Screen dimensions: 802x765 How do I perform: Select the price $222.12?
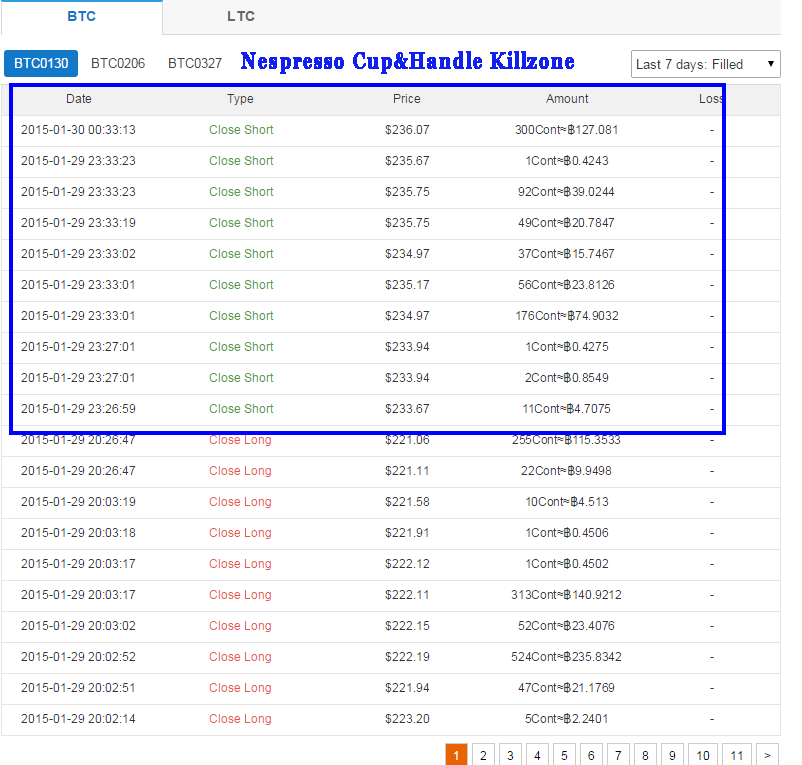[x=407, y=564]
